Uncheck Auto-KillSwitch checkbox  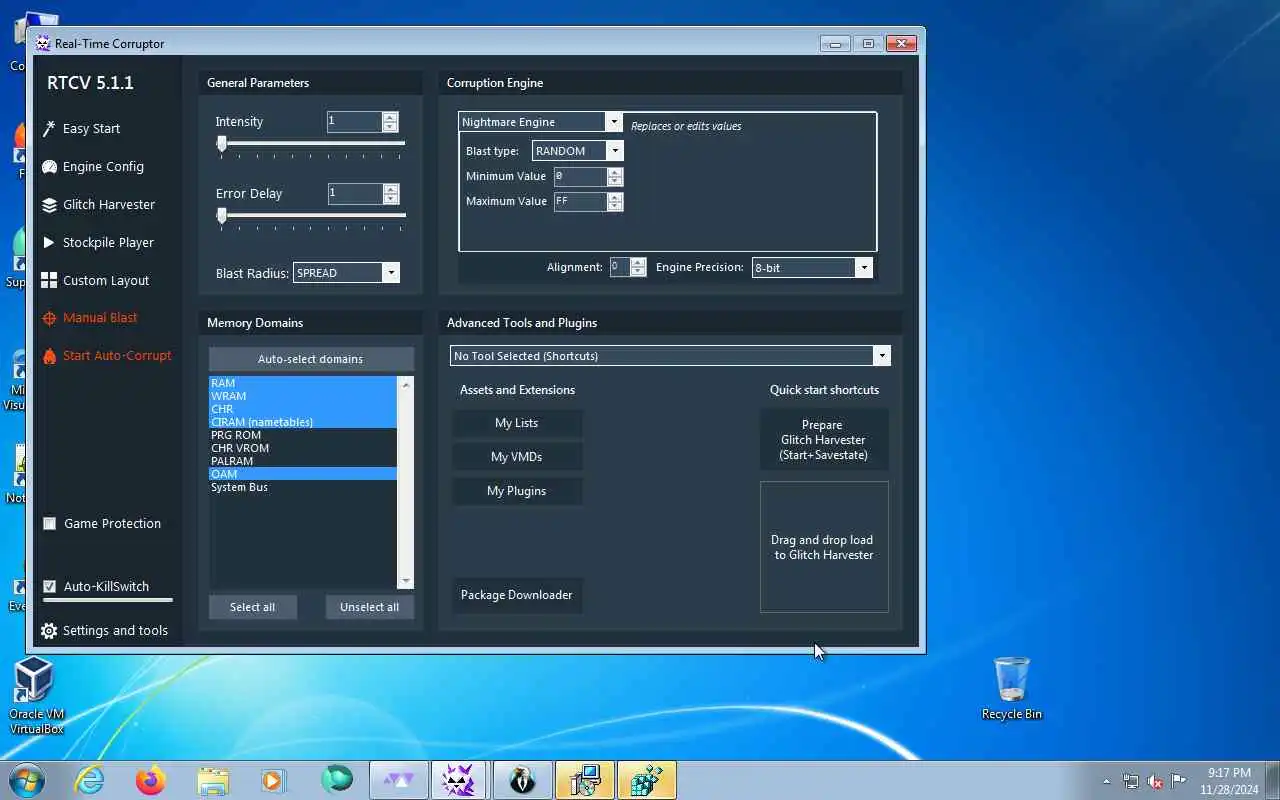[x=49, y=586]
